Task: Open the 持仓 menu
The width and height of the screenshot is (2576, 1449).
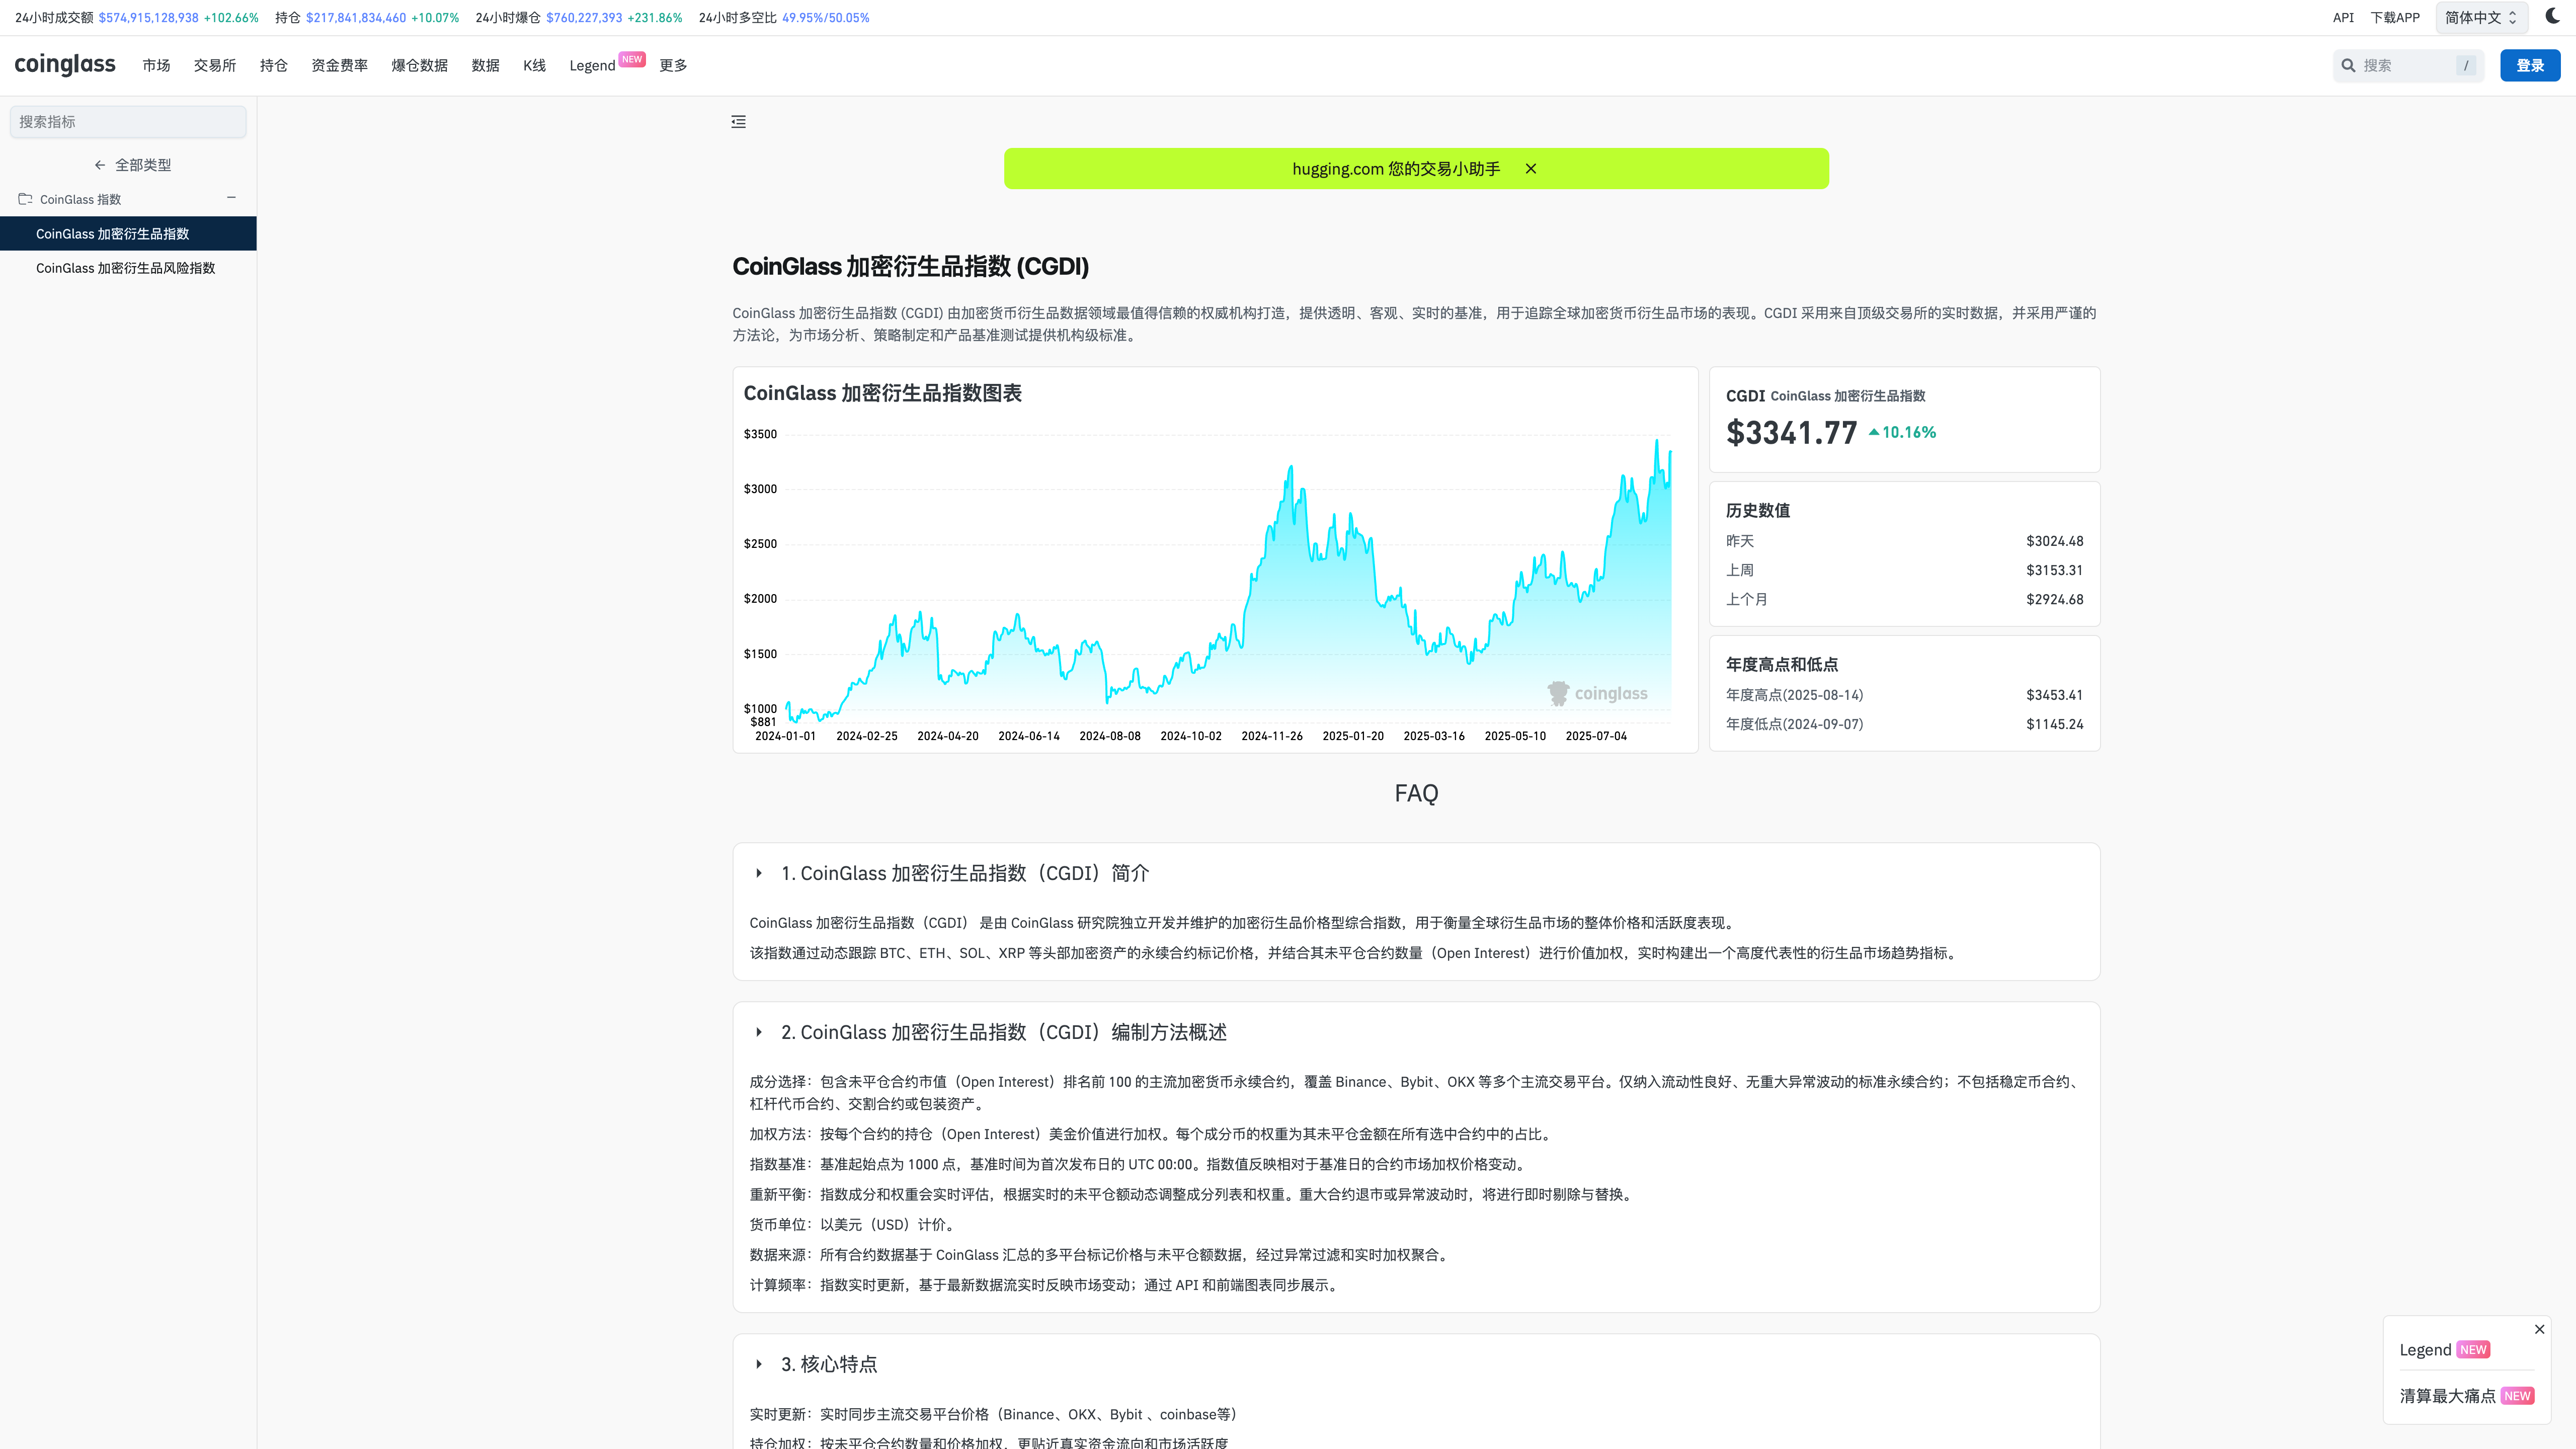Action: click(x=273, y=66)
